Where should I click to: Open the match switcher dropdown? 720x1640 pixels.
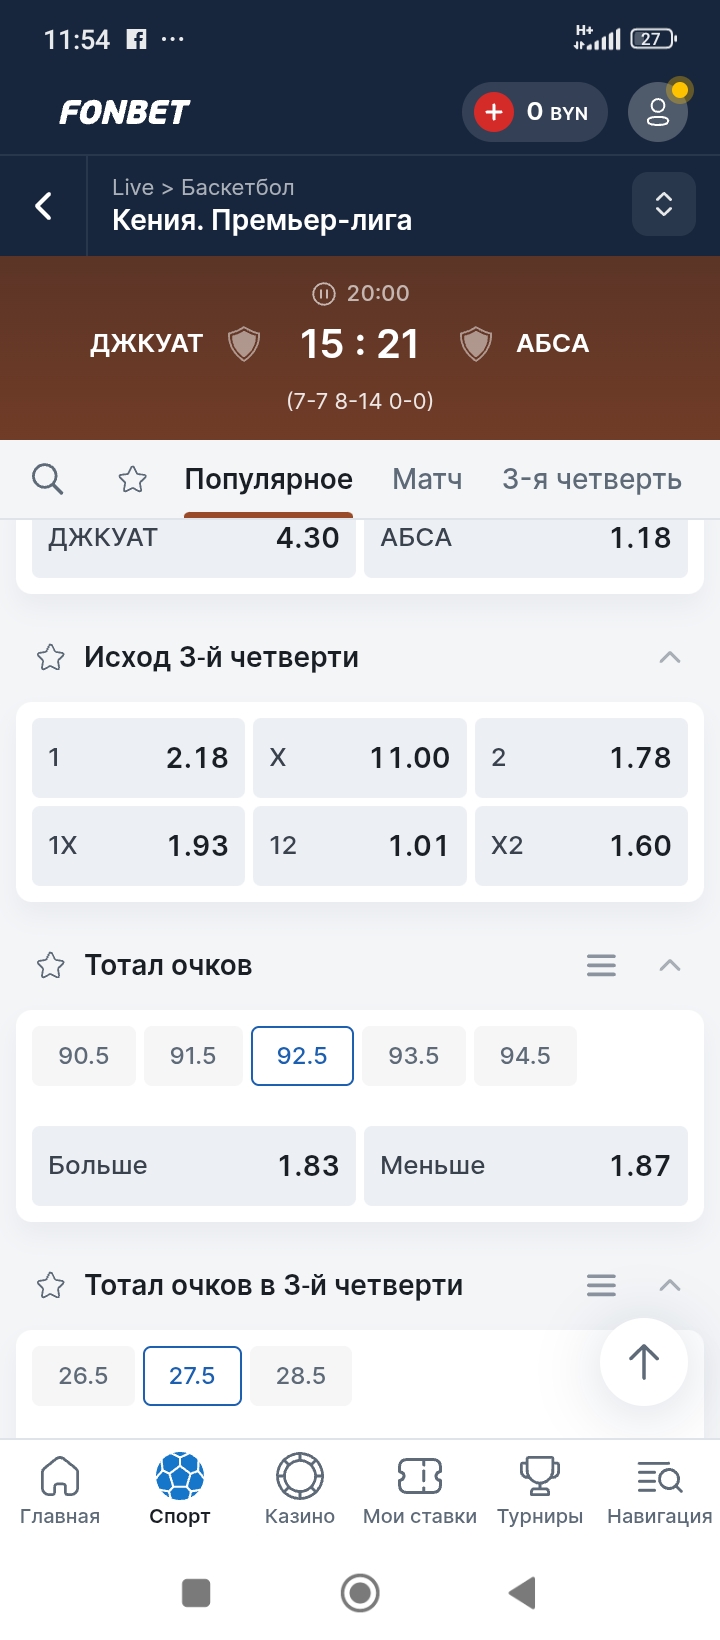[x=663, y=204]
